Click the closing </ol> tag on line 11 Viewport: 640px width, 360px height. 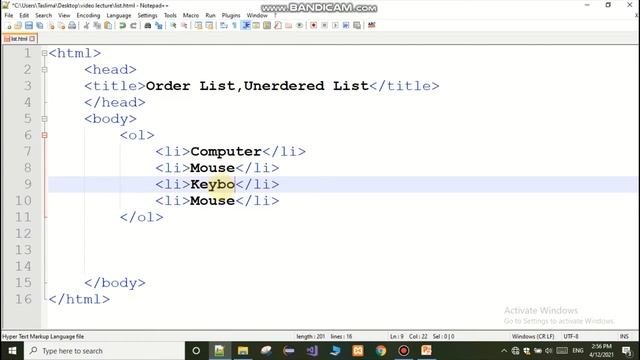[x=141, y=217]
